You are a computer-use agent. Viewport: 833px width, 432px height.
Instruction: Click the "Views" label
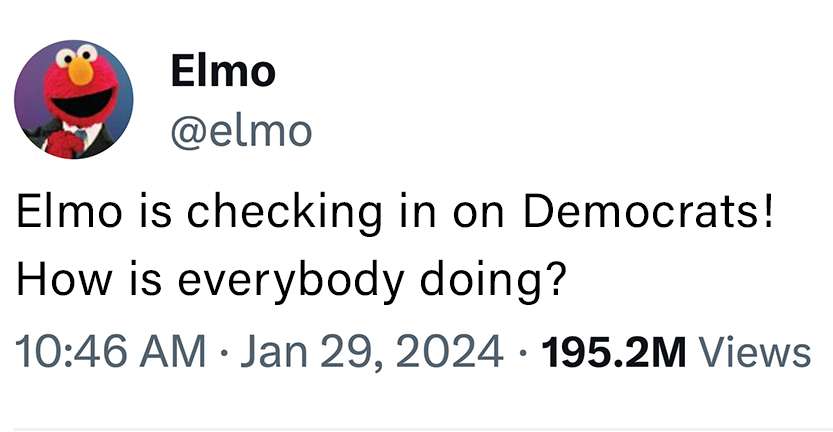(754, 351)
